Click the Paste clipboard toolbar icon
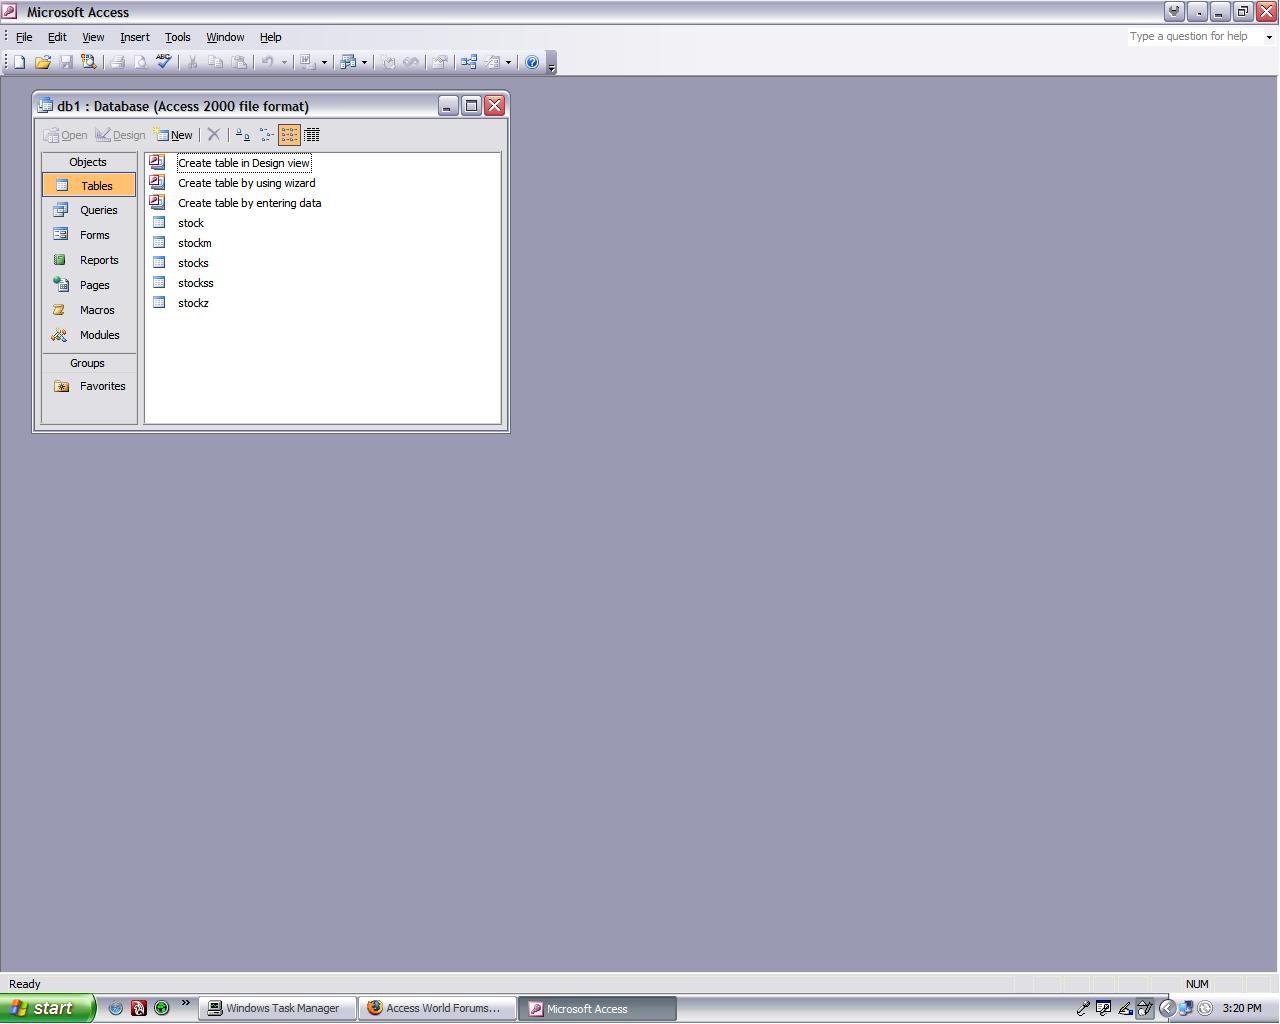The height and width of the screenshot is (1024, 1280). point(239,62)
